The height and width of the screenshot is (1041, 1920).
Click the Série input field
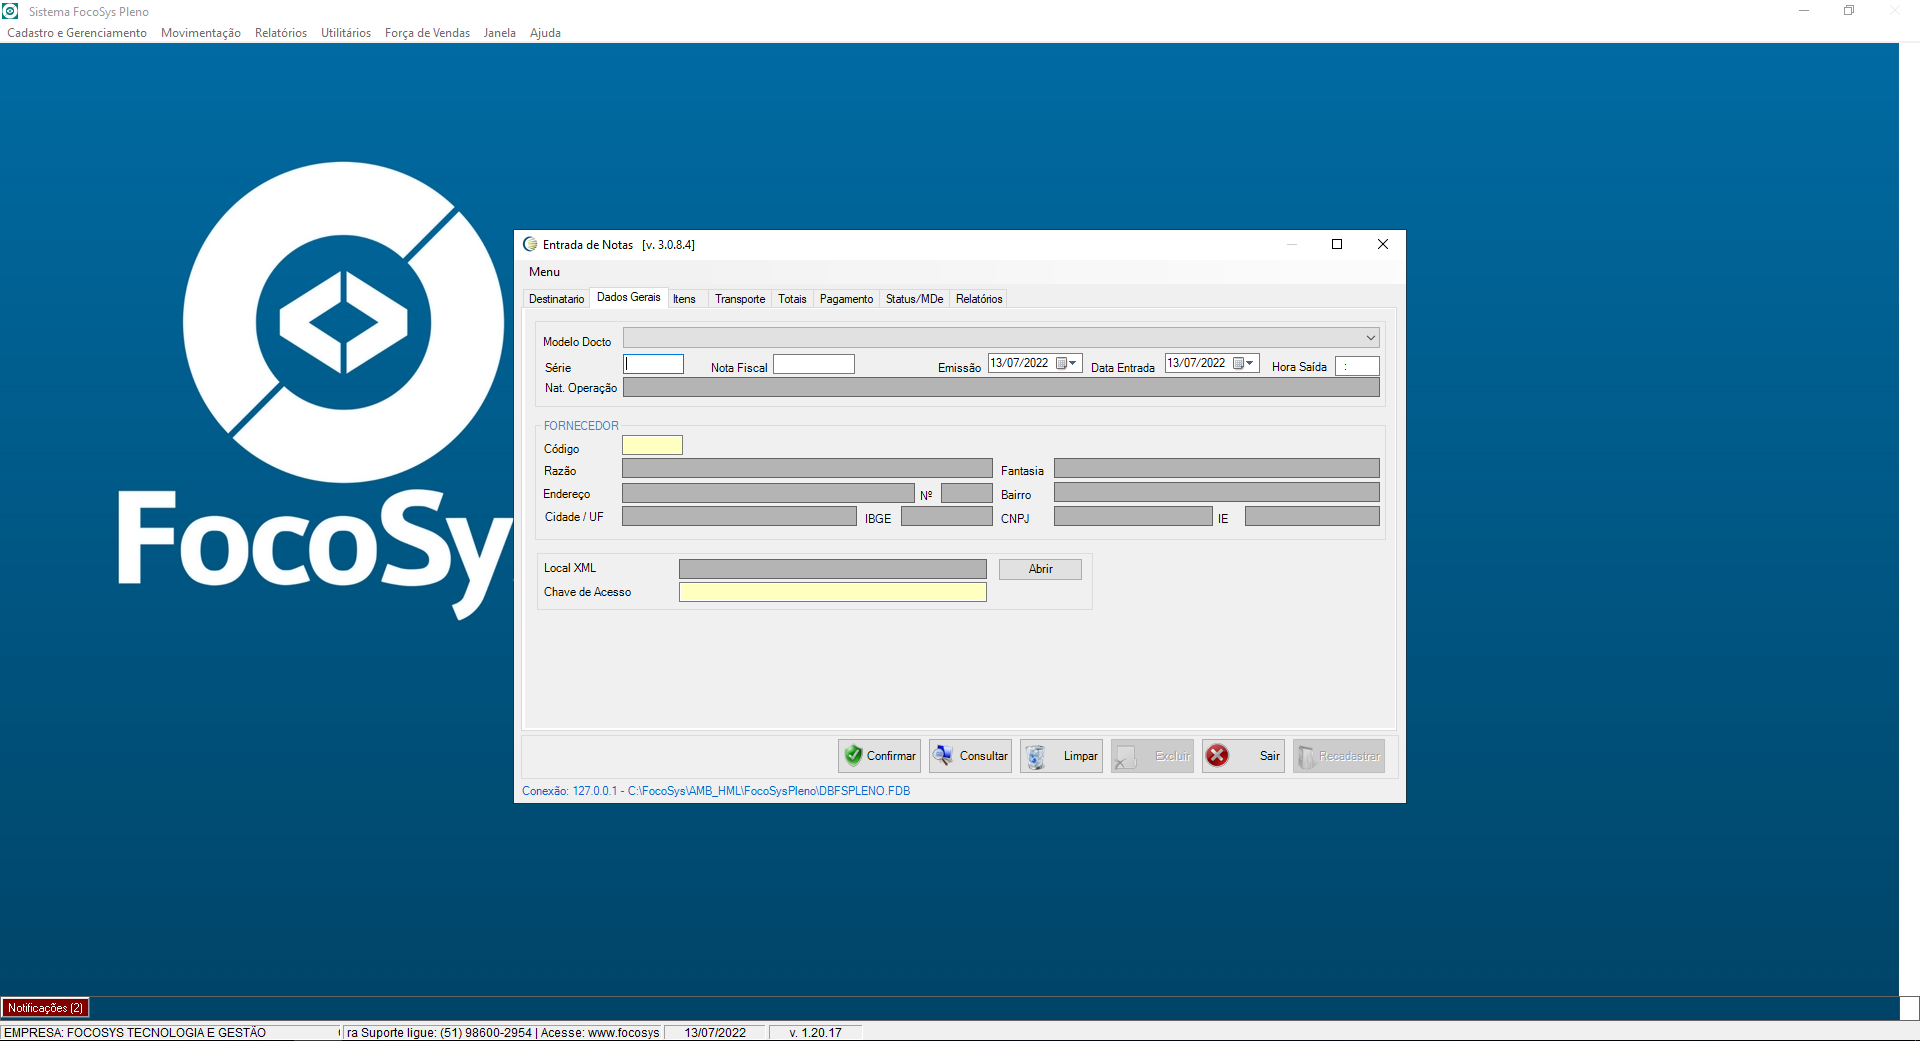653,364
